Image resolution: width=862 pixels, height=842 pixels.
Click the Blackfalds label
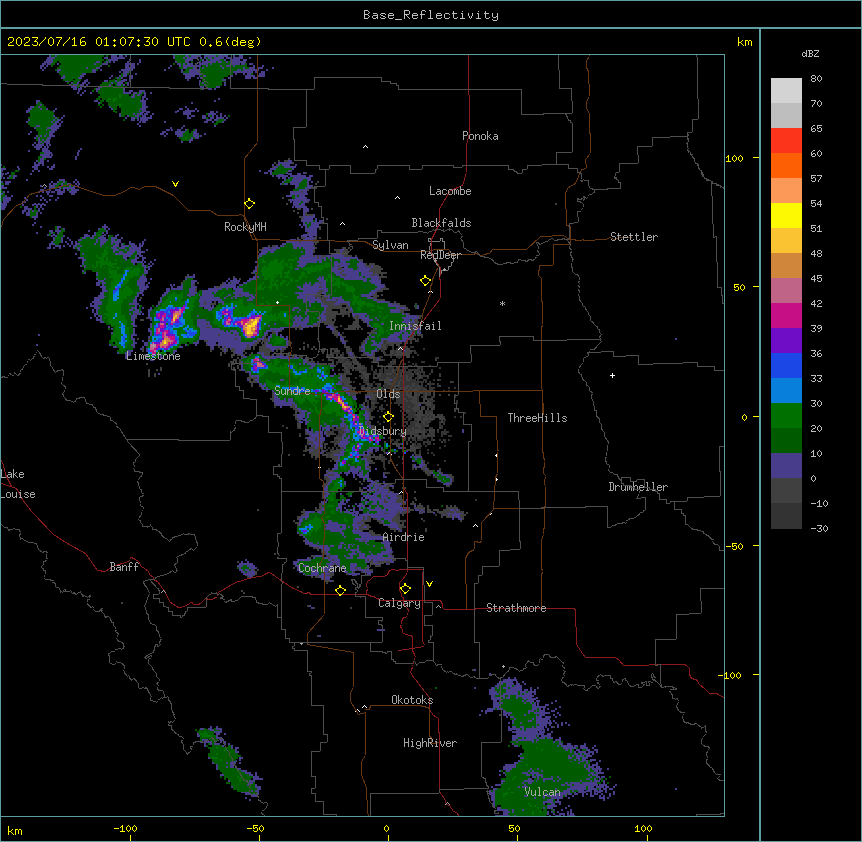coord(441,223)
